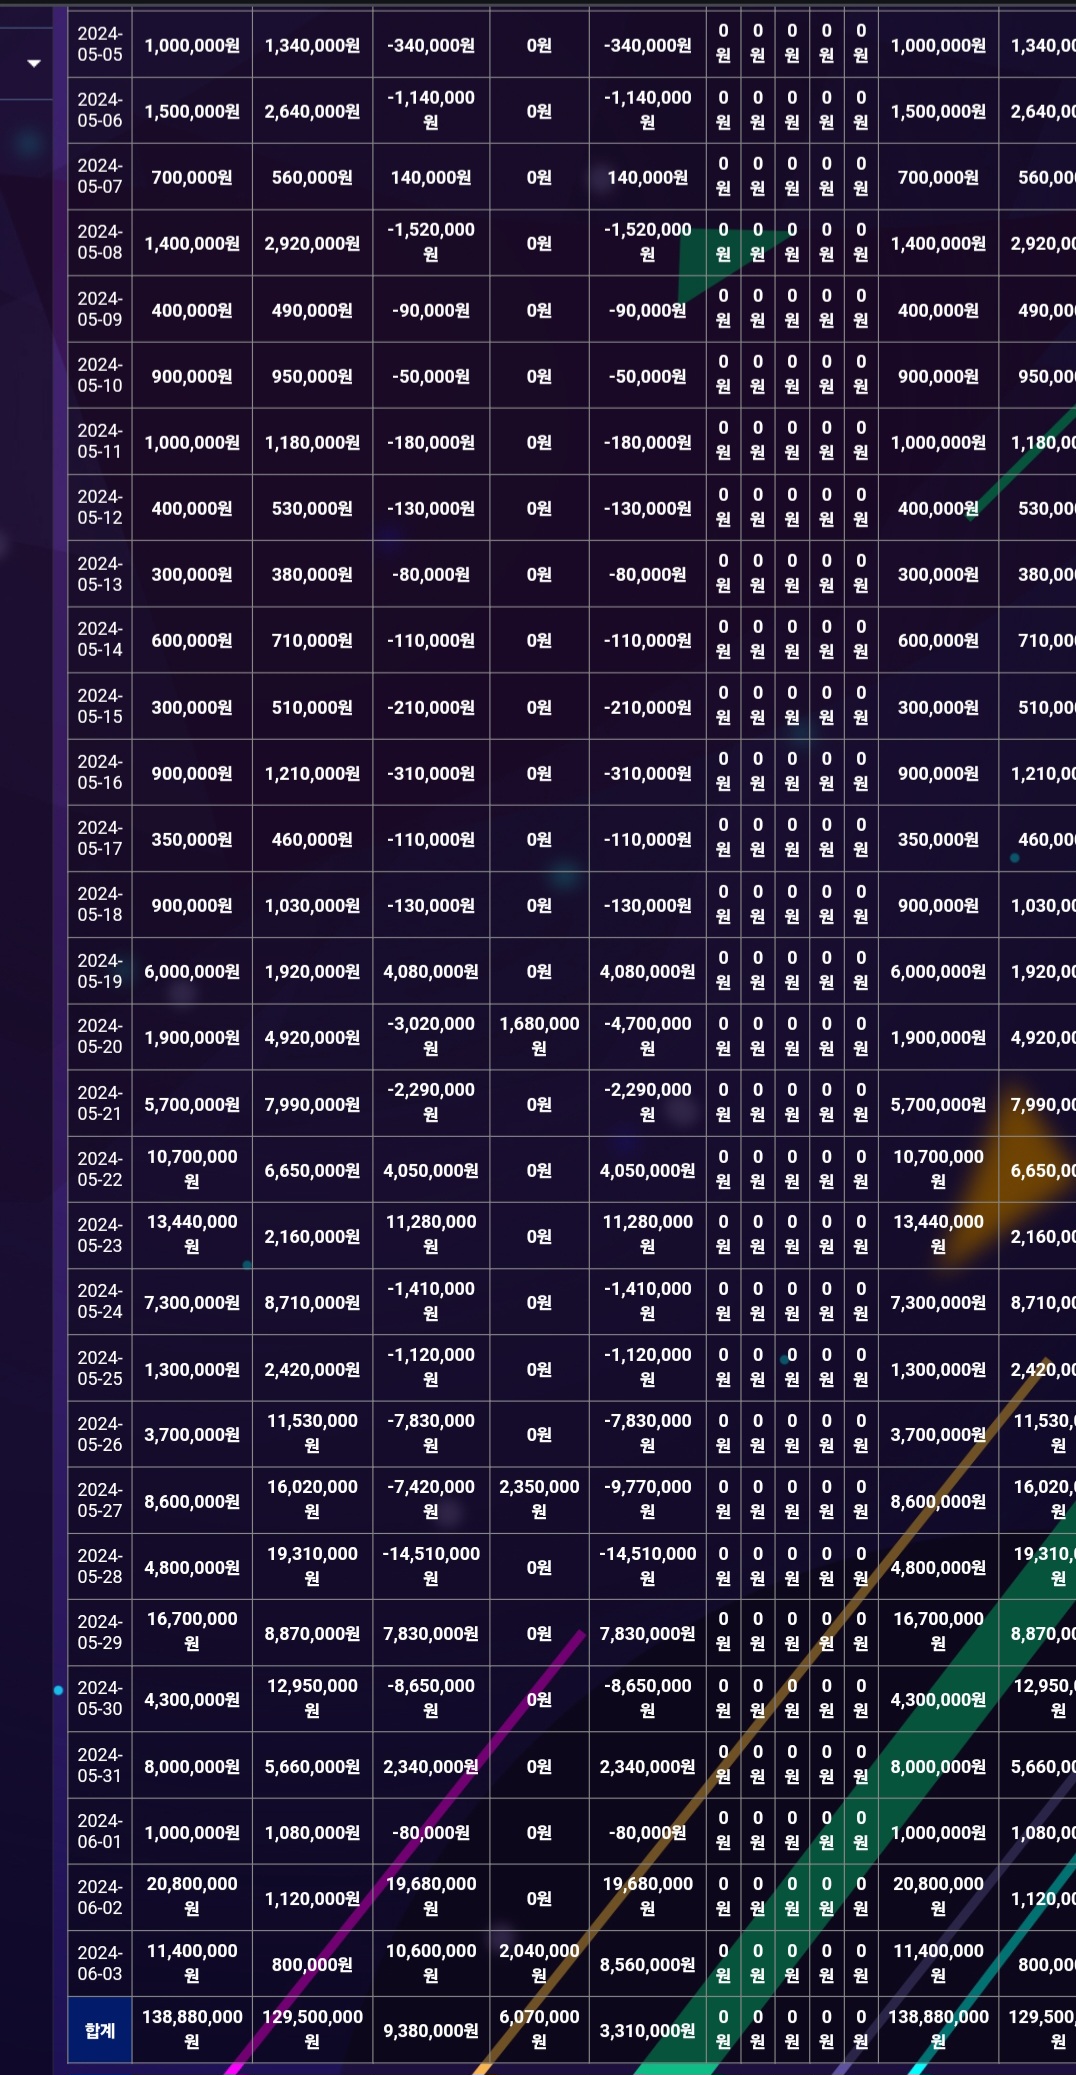This screenshot has width=1076, height=2075.
Task: Select the 2024-05-11 date cell
Action: tap(100, 442)
